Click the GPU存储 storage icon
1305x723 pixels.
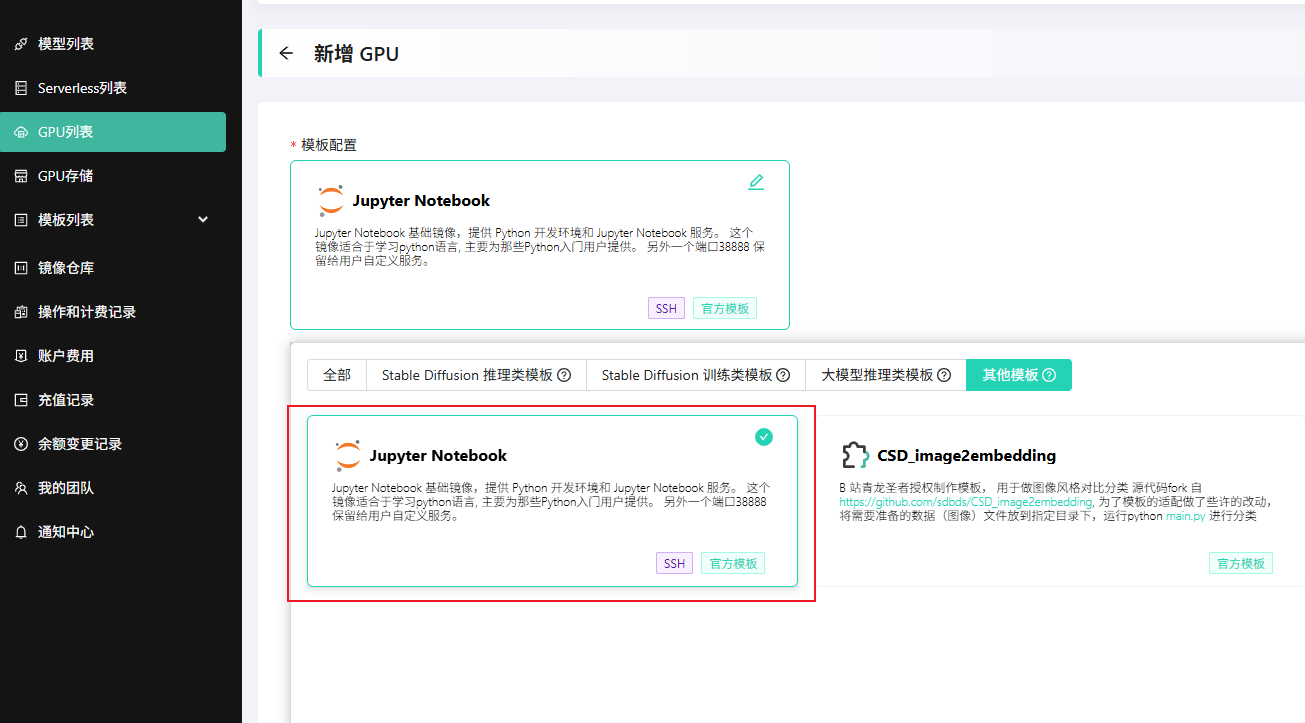click(x=21, y=176)
